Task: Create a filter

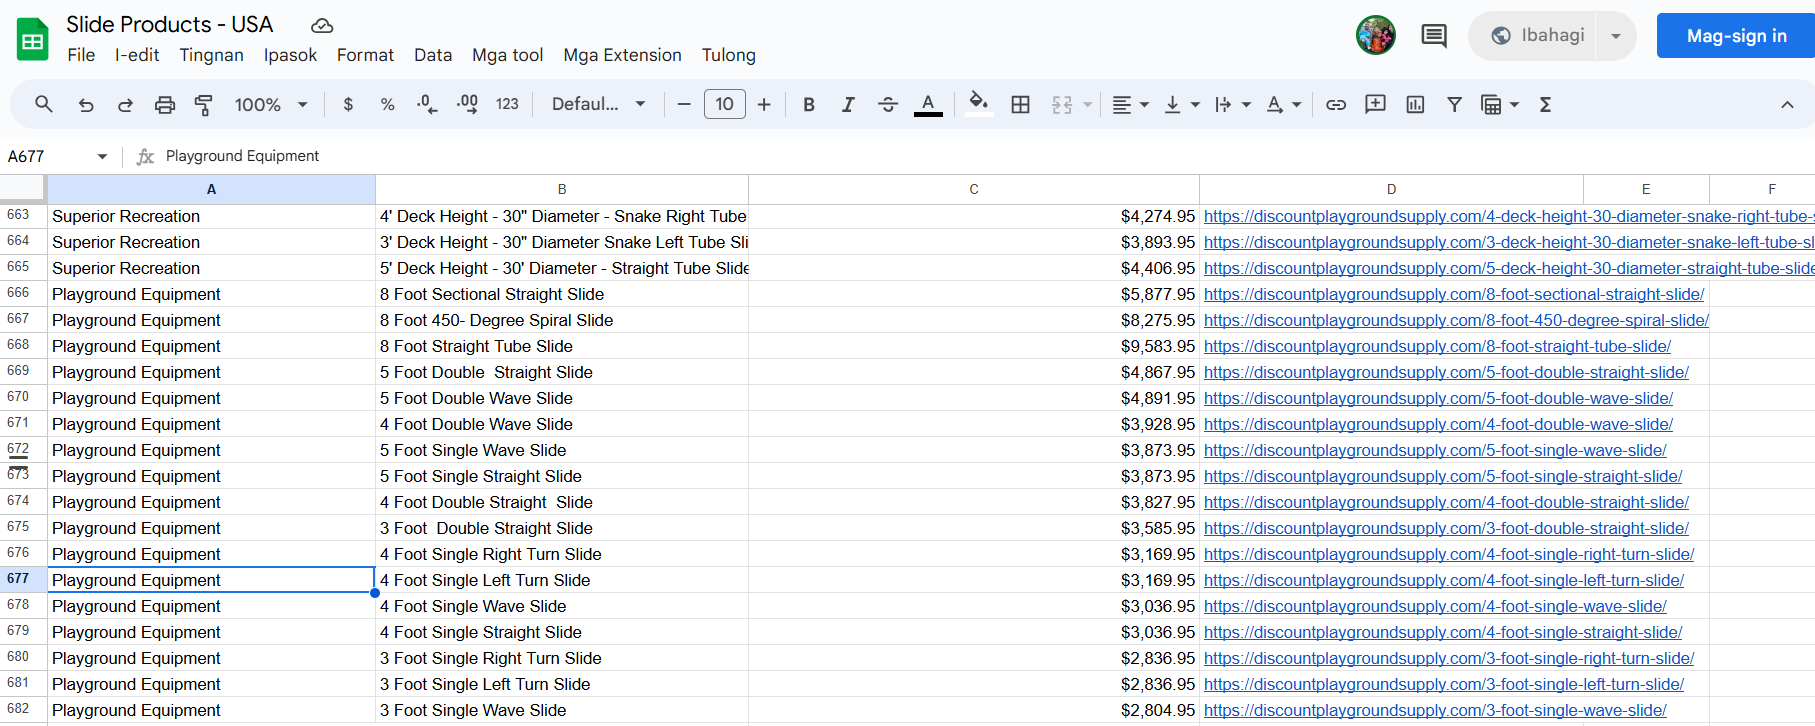Action: [x=1455, y=104]
